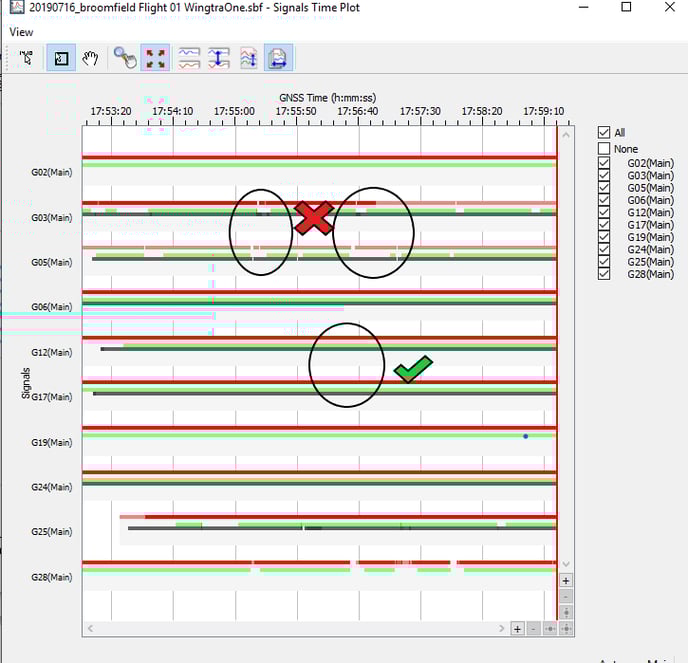The image size is (688, 663).
Task: Click vertical scrollbar down arrow
Action: coord(566,564)
